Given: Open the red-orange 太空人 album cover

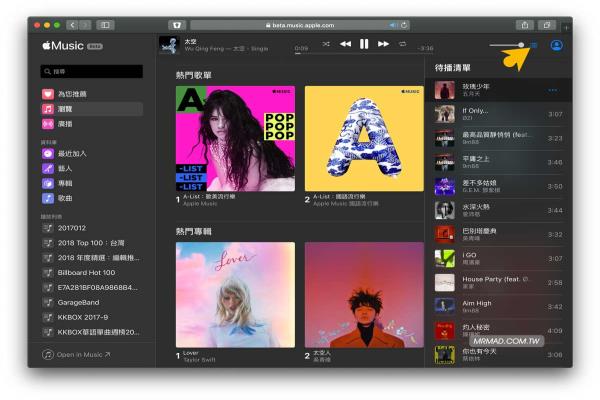Looking at the screenshot, I should [x=364, y=295].
